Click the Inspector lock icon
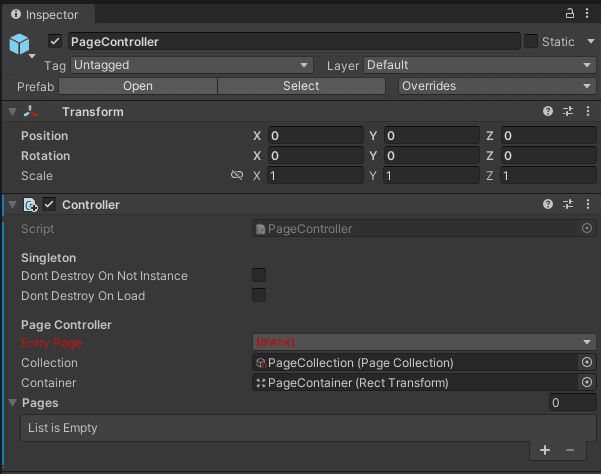 tap(570, 13)
